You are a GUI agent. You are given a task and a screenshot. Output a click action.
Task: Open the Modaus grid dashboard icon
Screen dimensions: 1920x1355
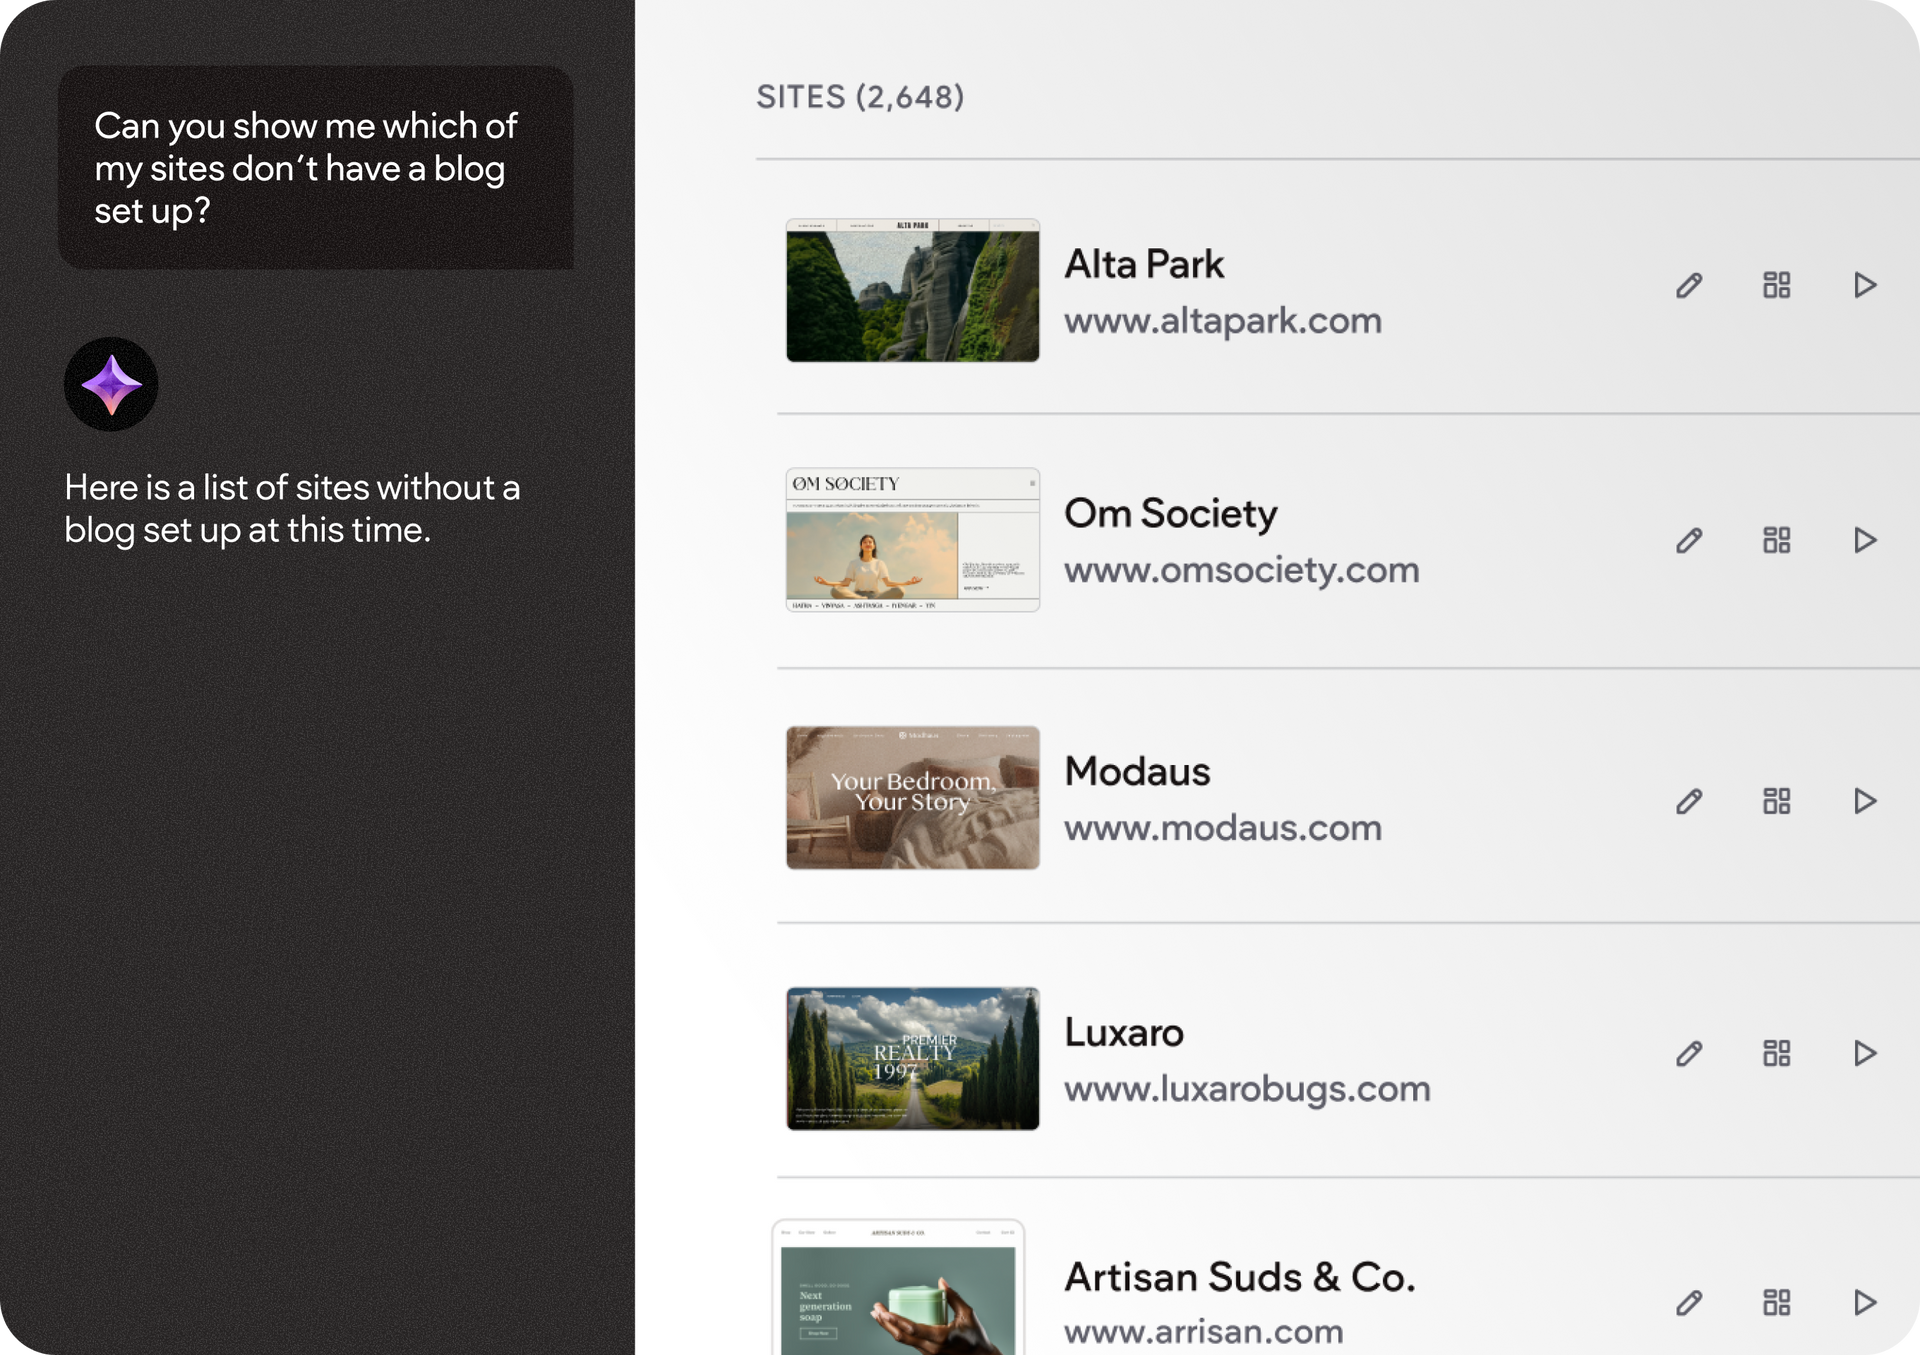pos(1776,801)
